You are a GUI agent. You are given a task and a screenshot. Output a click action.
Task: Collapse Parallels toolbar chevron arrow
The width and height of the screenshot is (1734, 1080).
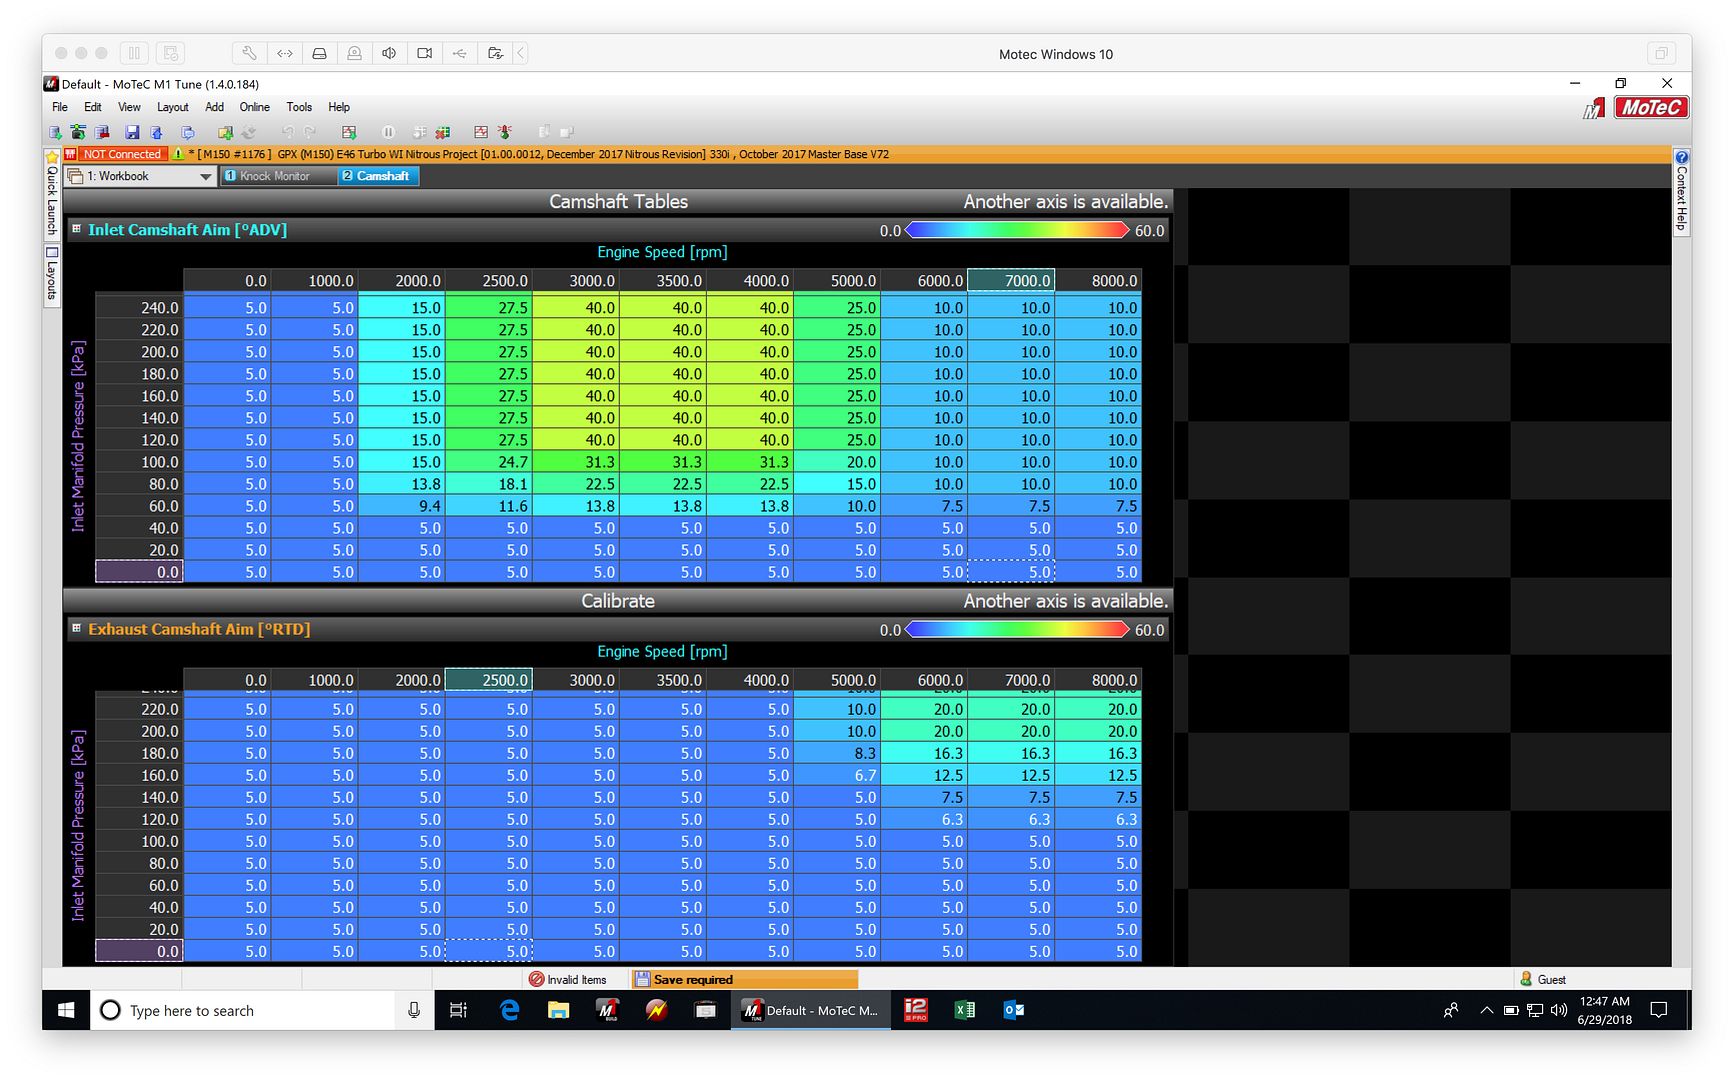pyautogui.click(x=521, y=53)
